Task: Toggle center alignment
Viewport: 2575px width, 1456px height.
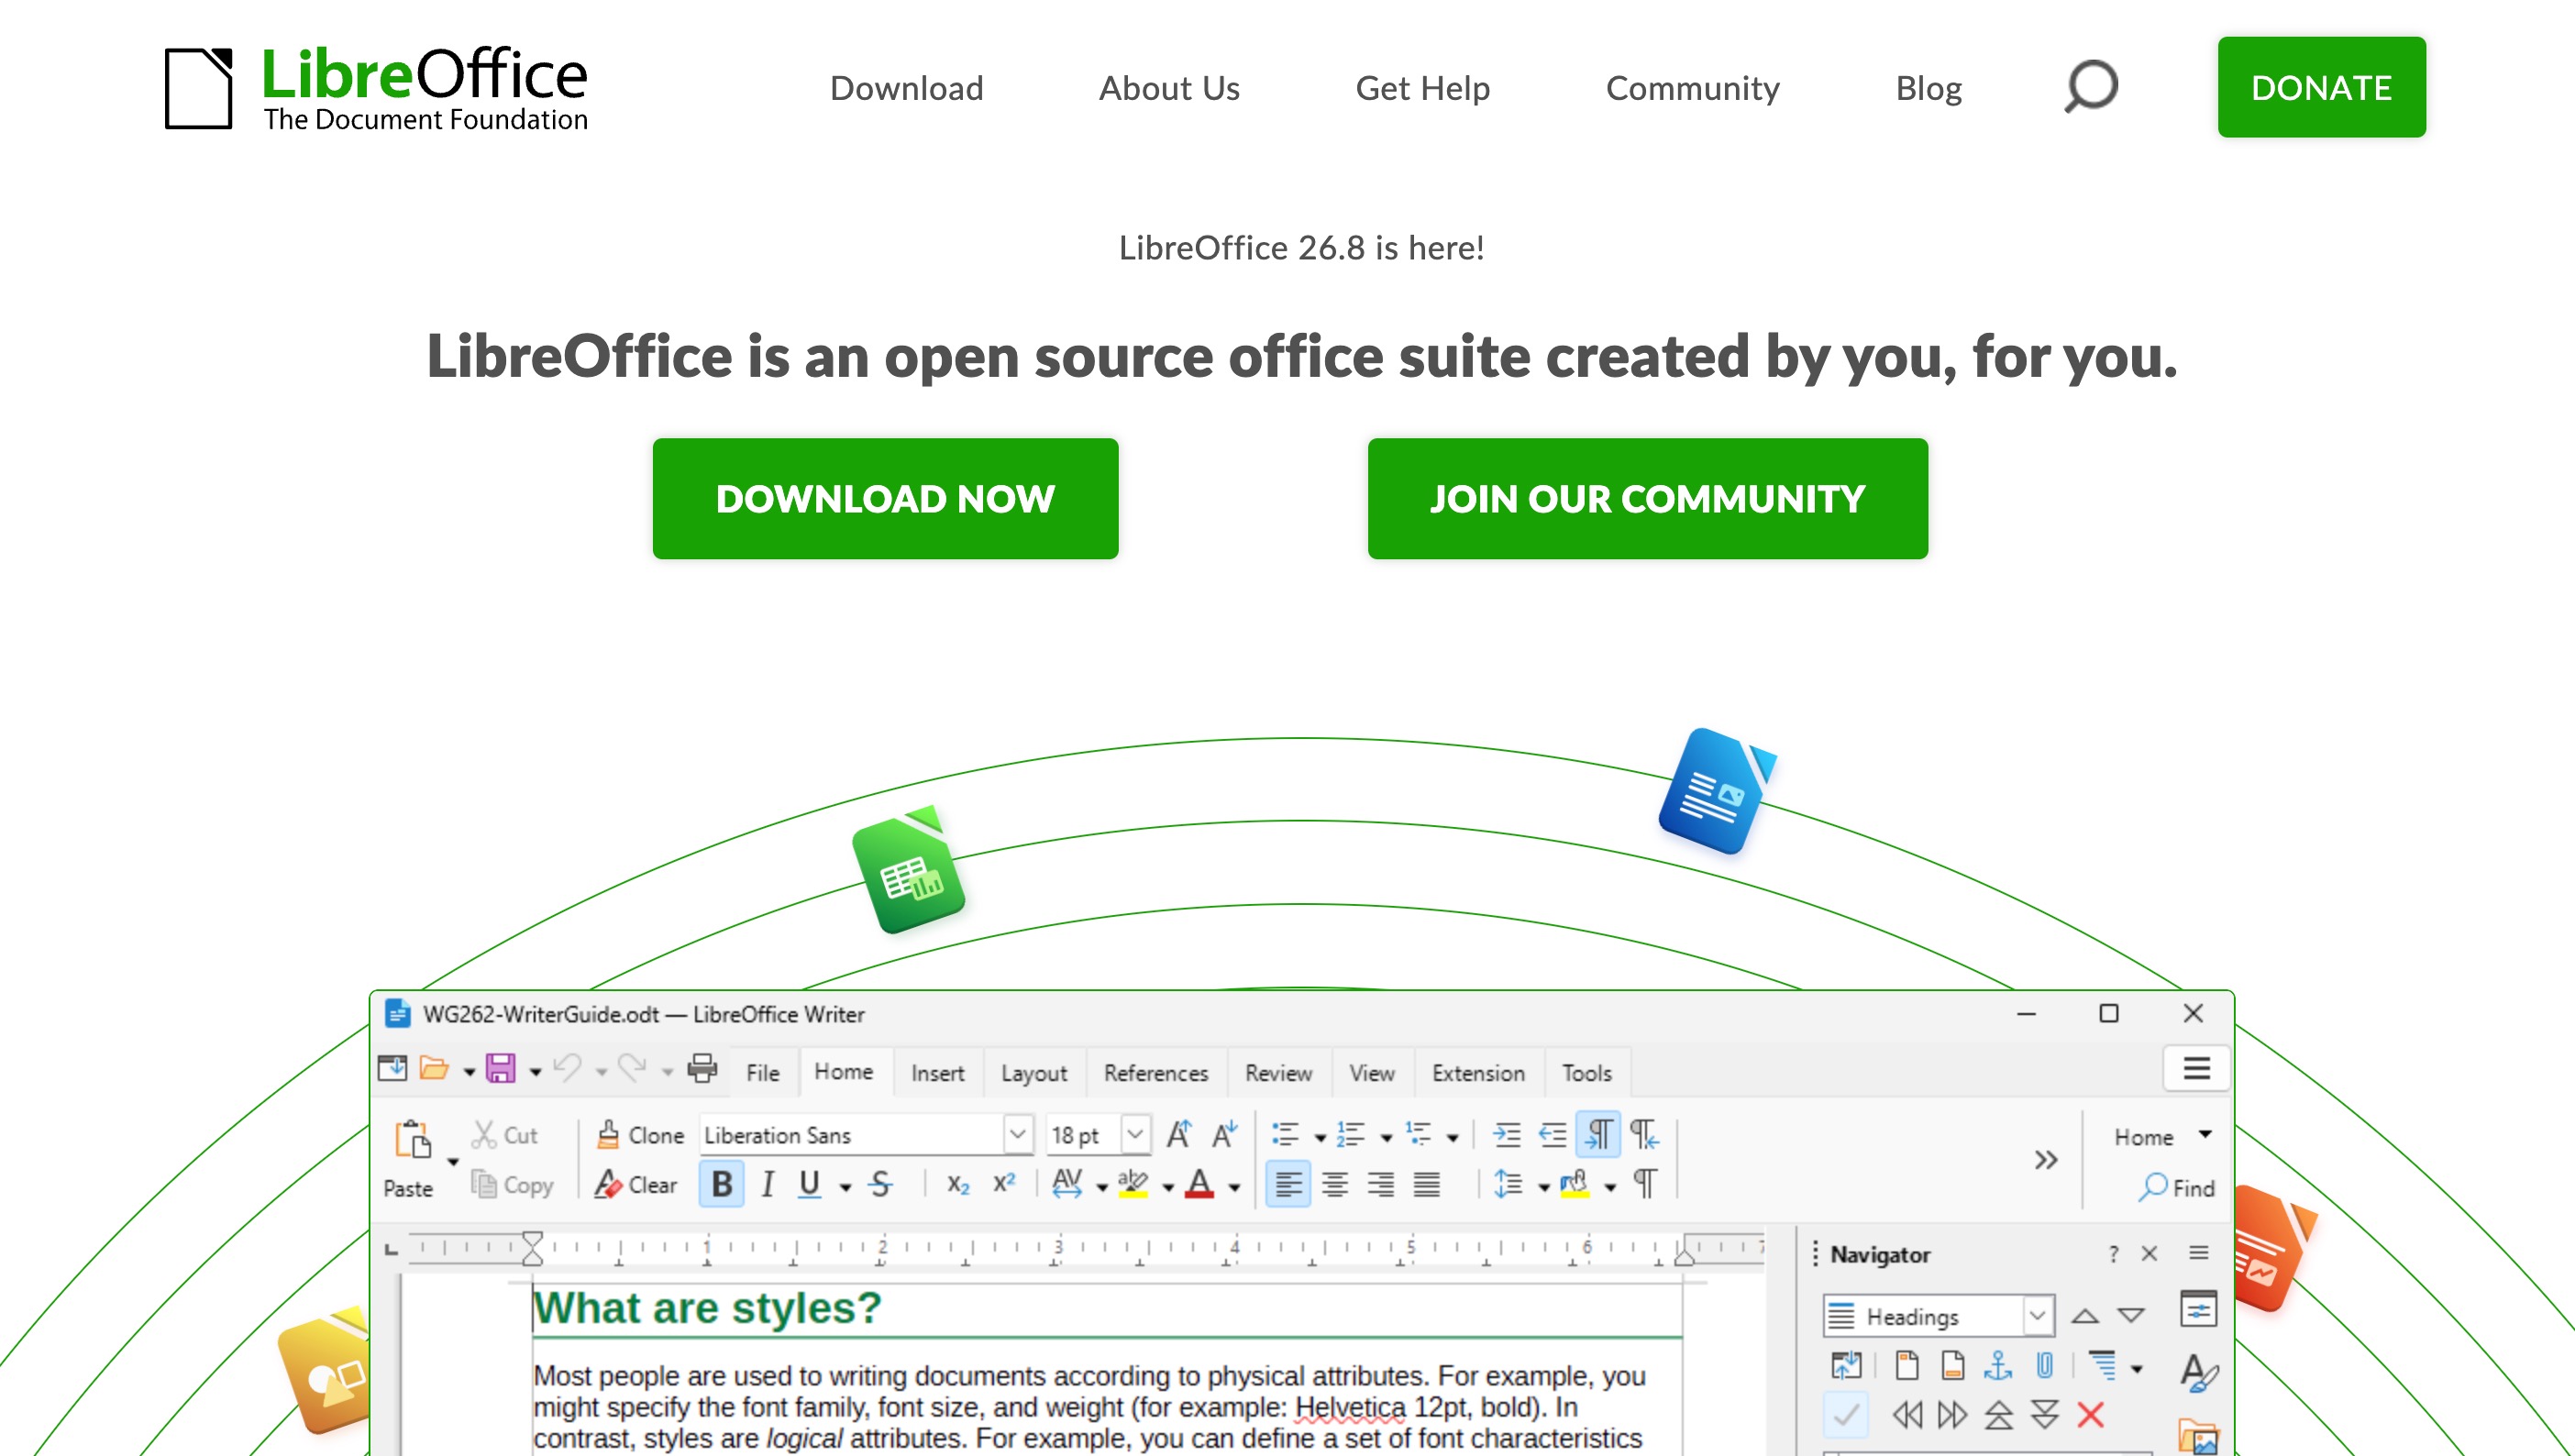Action: tap(1334, 1185)
